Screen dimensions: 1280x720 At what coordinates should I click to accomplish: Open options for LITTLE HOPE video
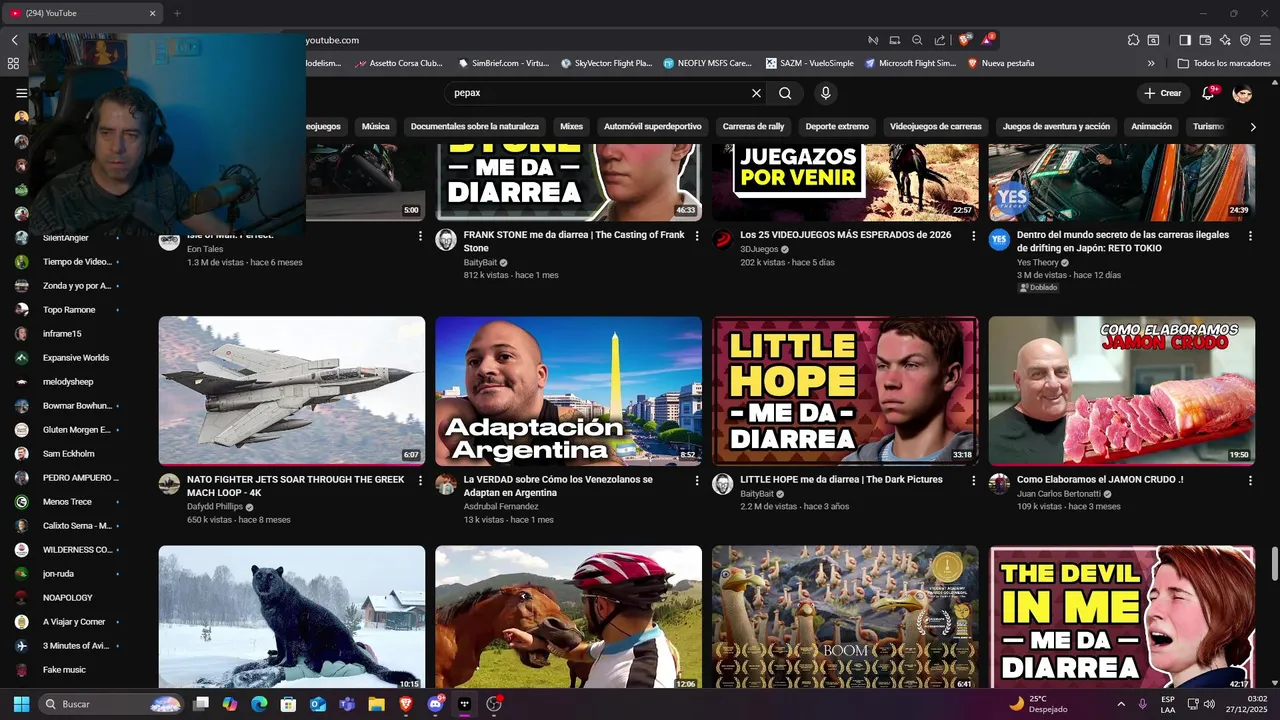click(x=974, y=481)
